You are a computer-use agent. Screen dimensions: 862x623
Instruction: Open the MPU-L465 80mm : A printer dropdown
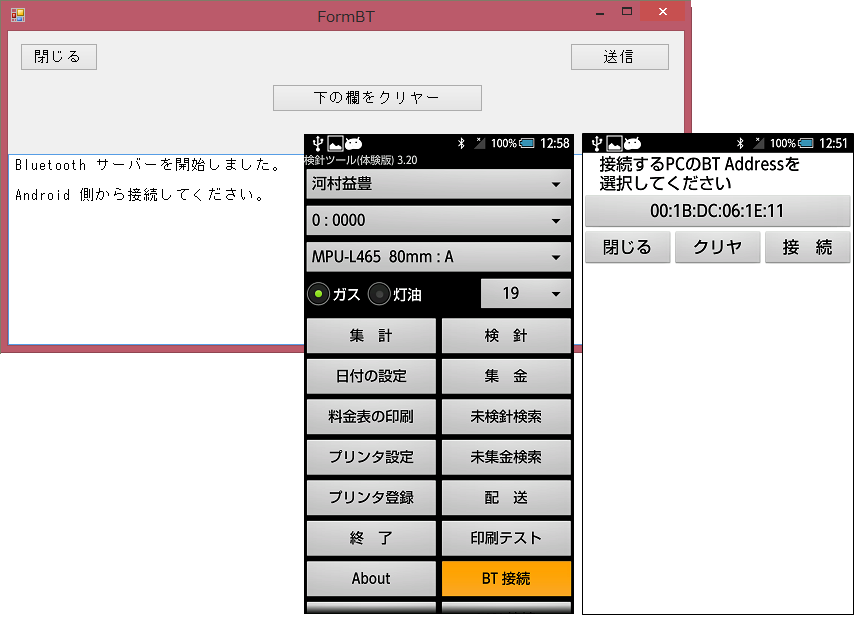(438, 257)
